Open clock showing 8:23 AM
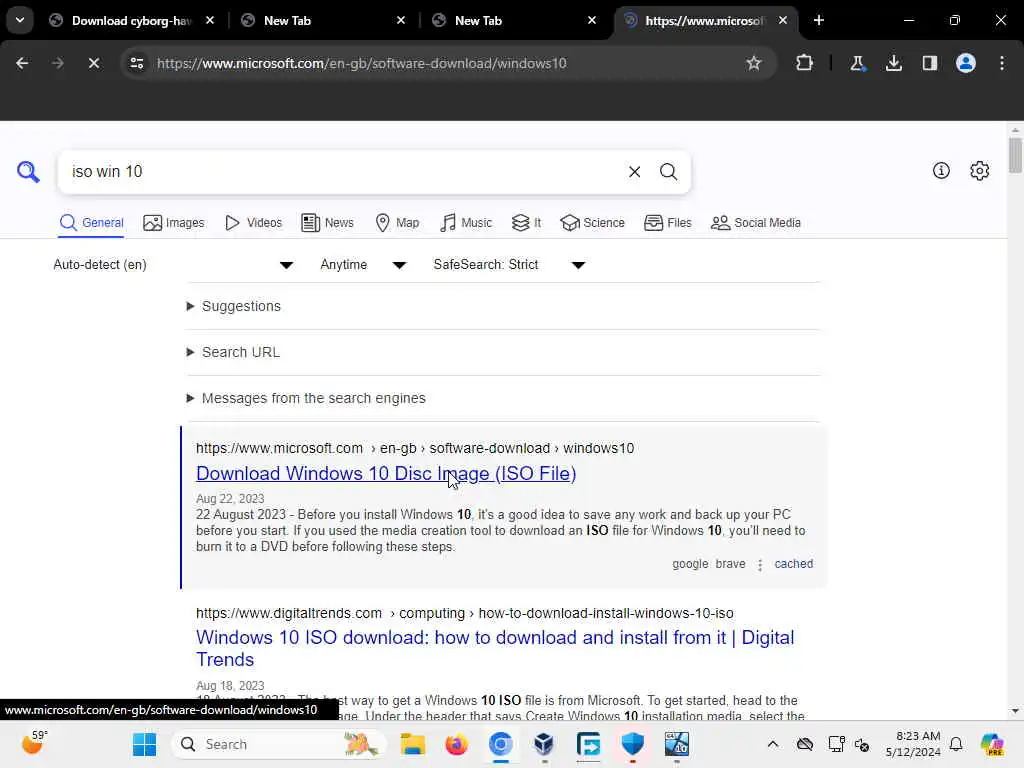The image size is (1024, 768). click(913, 744)
